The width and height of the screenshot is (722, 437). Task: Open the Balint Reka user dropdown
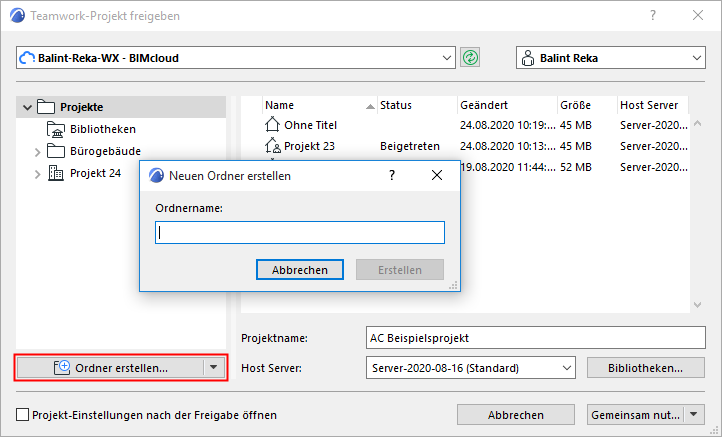(x=696, y=58)
